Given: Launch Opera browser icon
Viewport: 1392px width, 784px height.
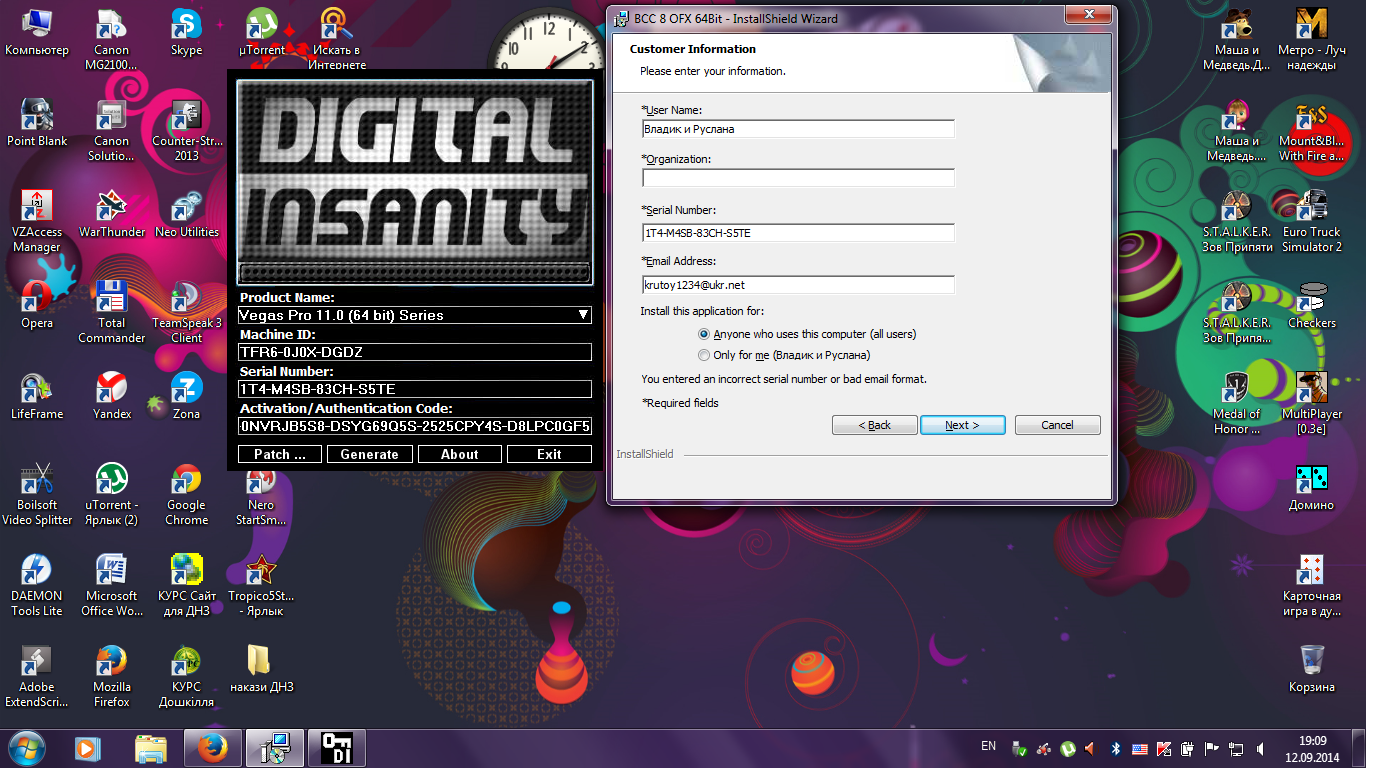Looking at the screenshot, I should click(37, 306).
